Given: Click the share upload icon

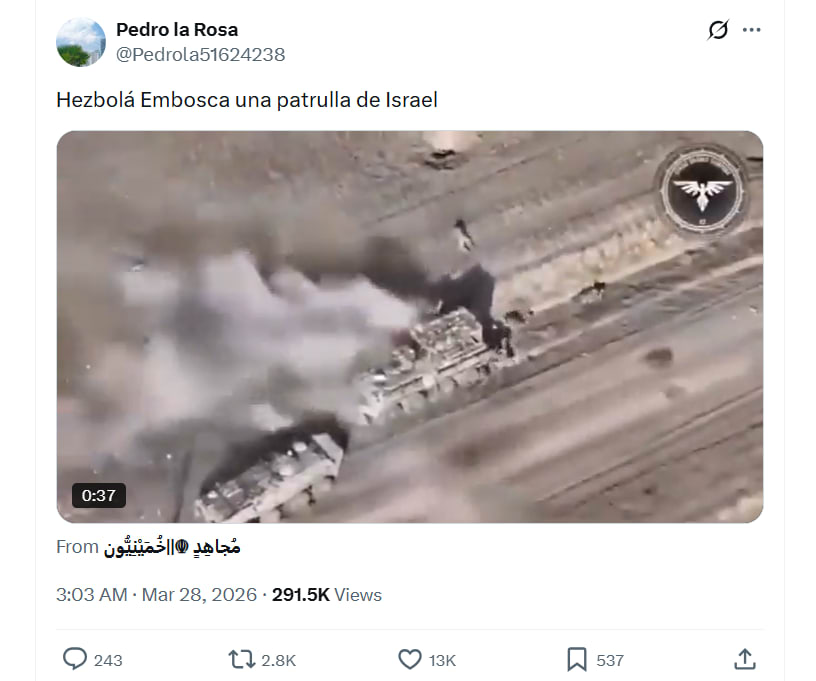Looking at the screenshot, I should pos(745,659).
